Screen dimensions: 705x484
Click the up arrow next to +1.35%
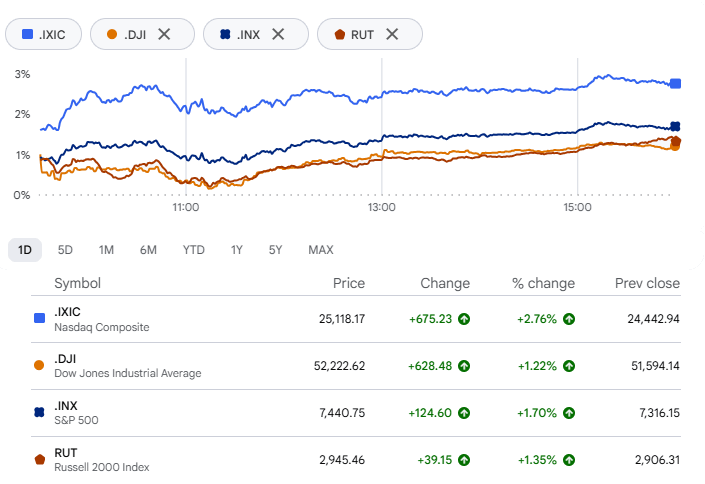pos(569,460)
